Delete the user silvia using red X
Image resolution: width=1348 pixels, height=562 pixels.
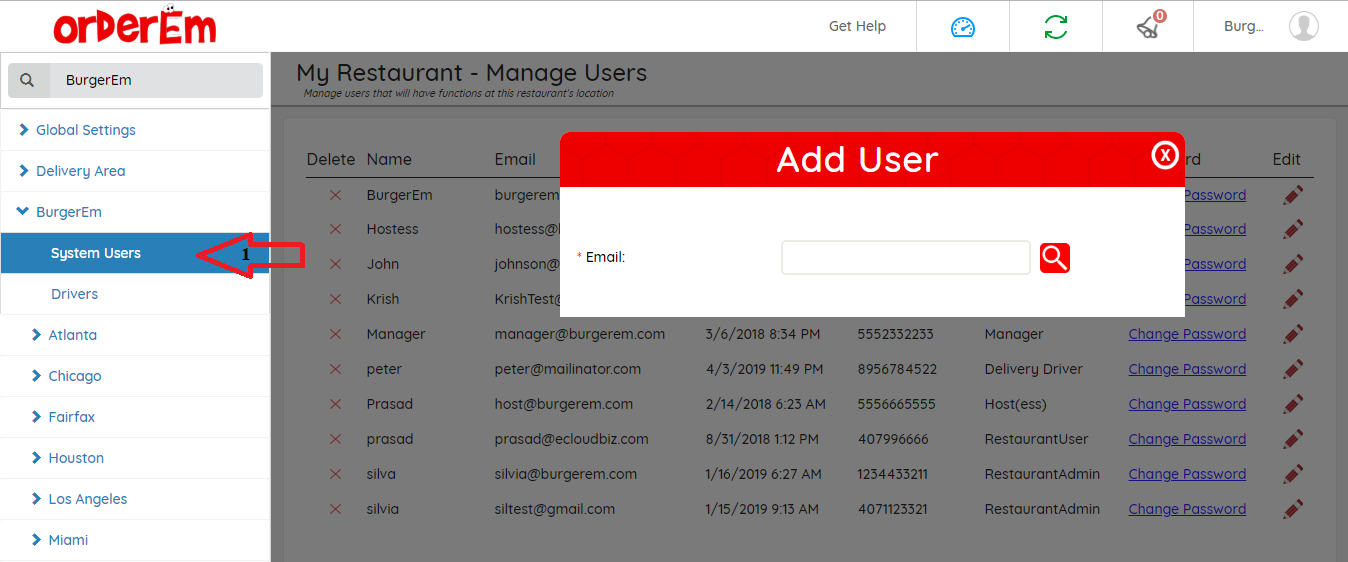pyautogui.click(x=335, y=509)
